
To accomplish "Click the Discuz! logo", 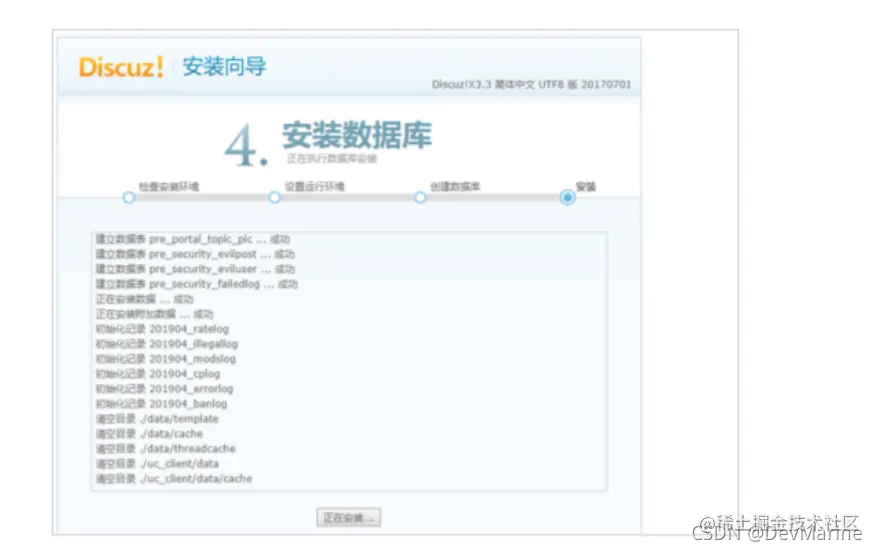I will [x=121, y=67].
